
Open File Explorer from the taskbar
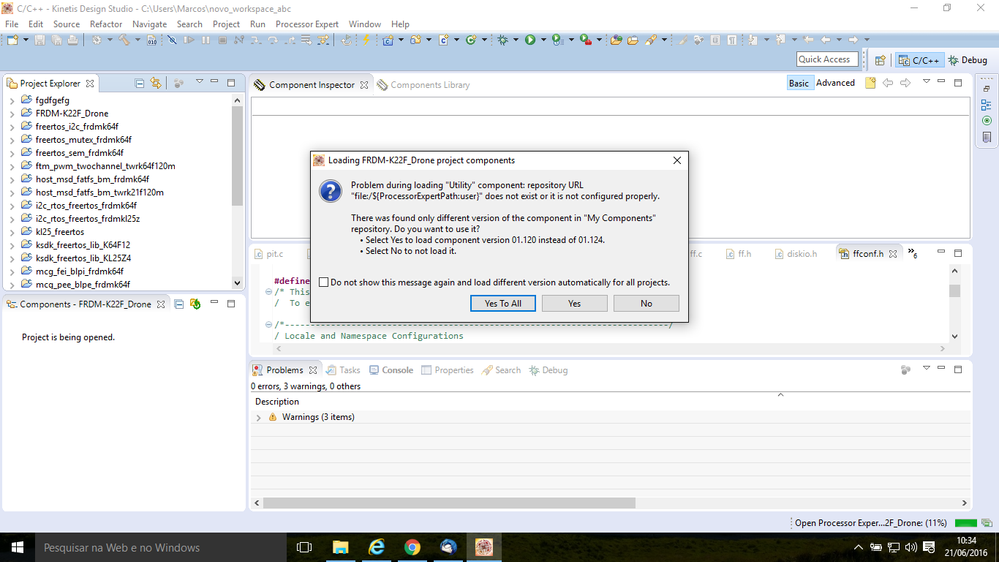point(341,547)
